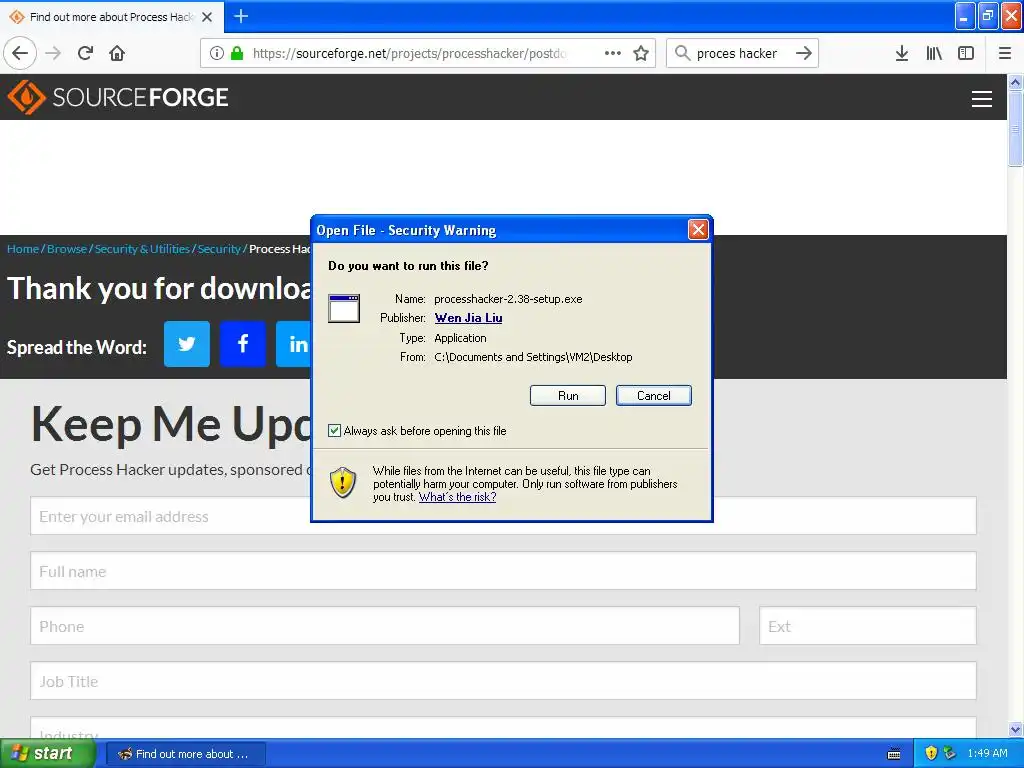Screen dimensions: 1024x768
Task: Open the Firefox library icon
Action: click(x=934, y=53)
